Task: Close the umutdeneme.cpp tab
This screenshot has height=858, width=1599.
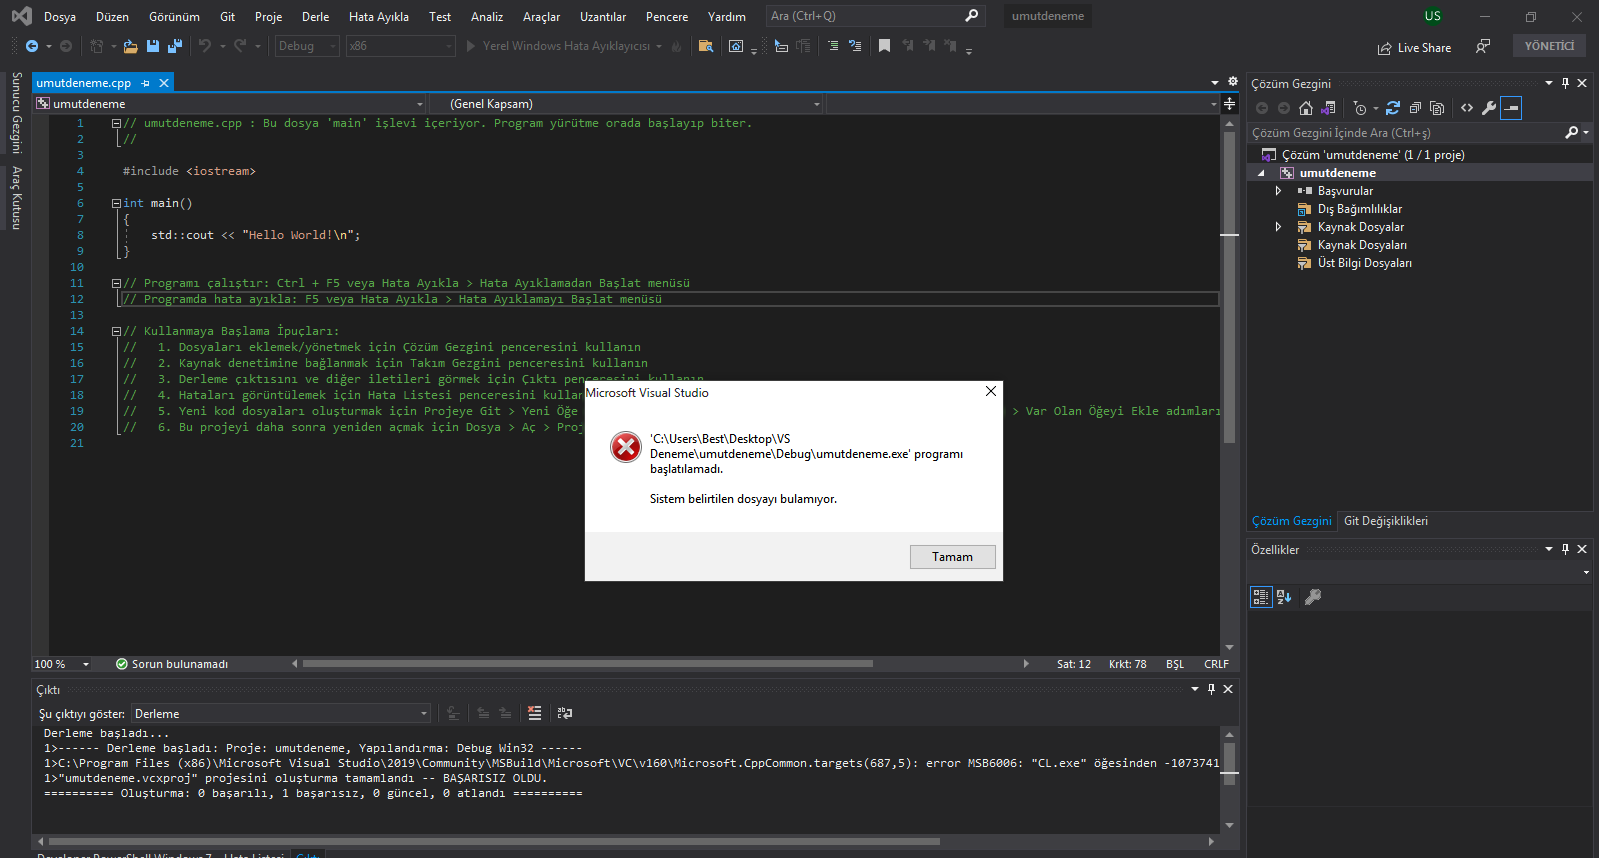Action: pyautogui.click(x=164, y=83)
